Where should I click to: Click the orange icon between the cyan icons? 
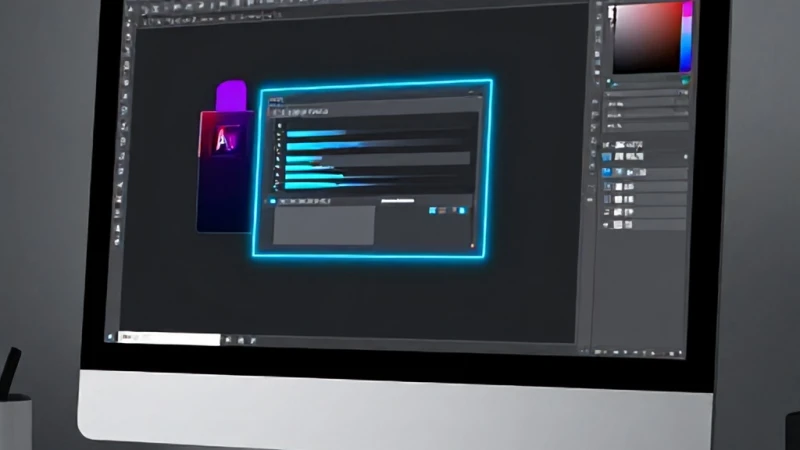(x=442, y=210)
